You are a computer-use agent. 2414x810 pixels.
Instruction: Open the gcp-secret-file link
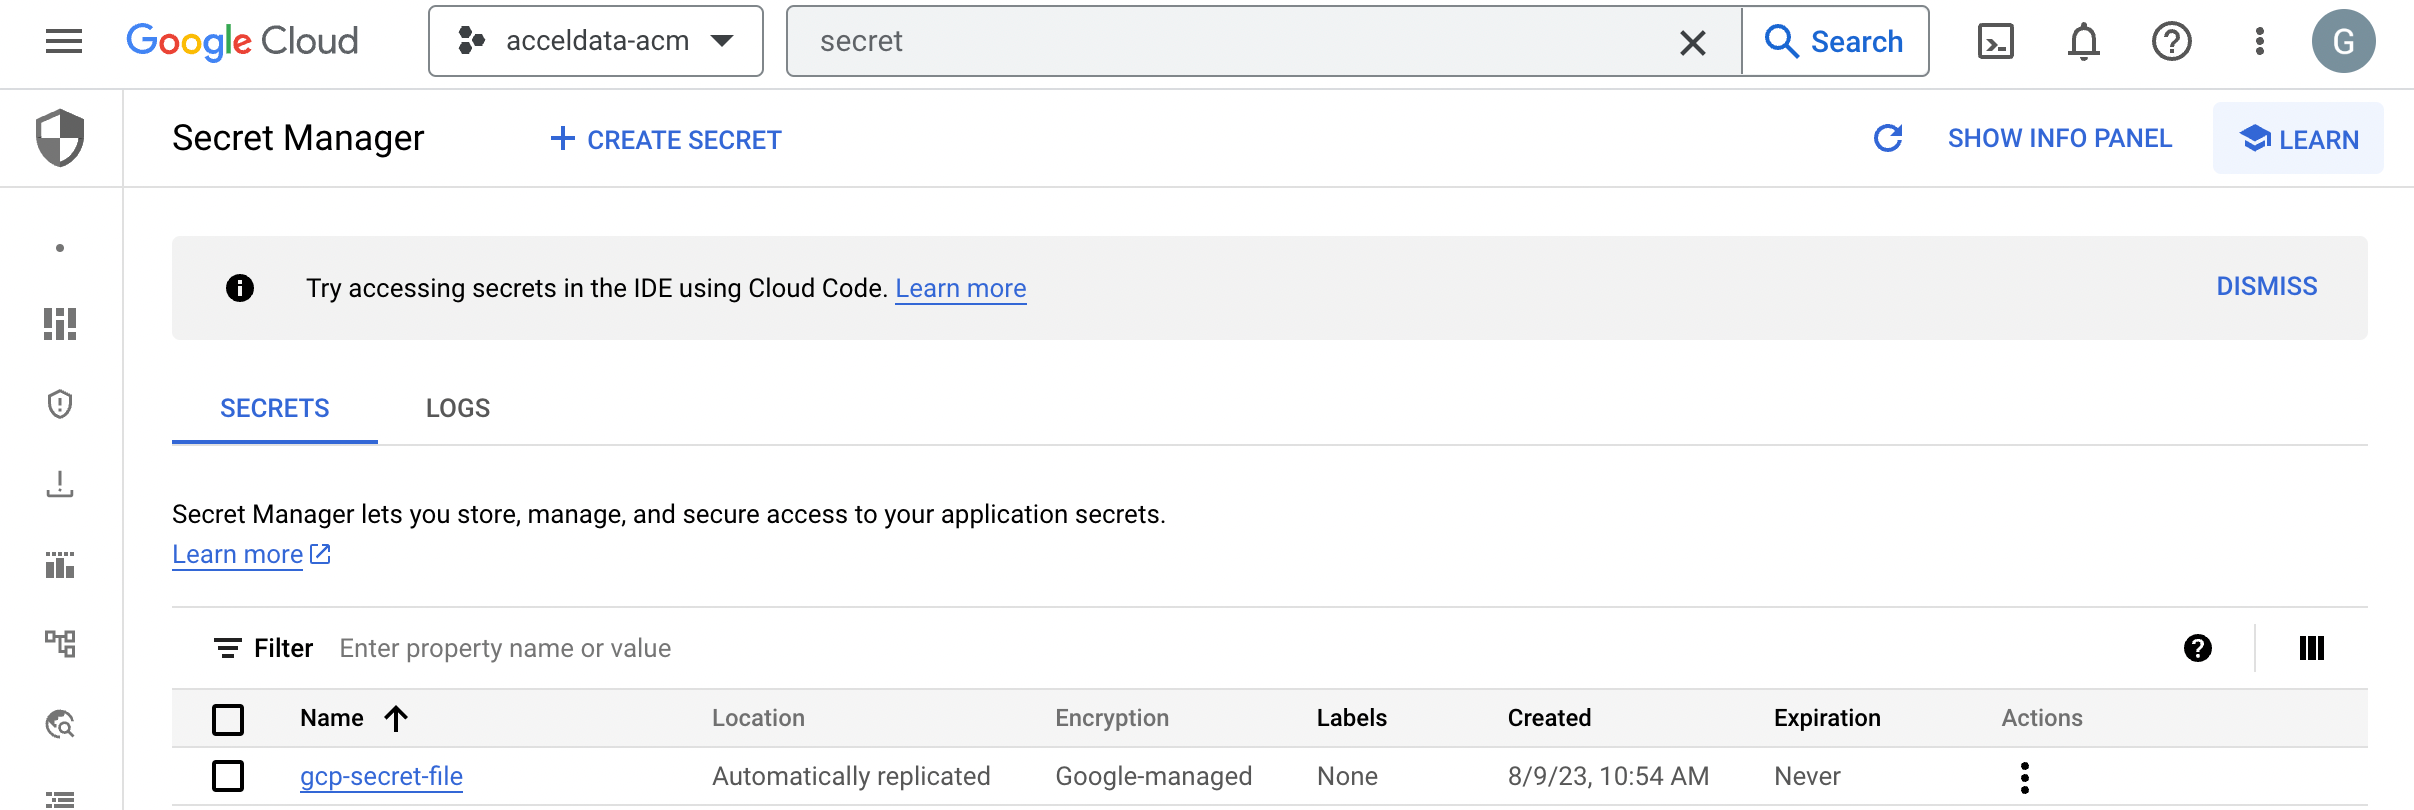click(x=381, y=776)
